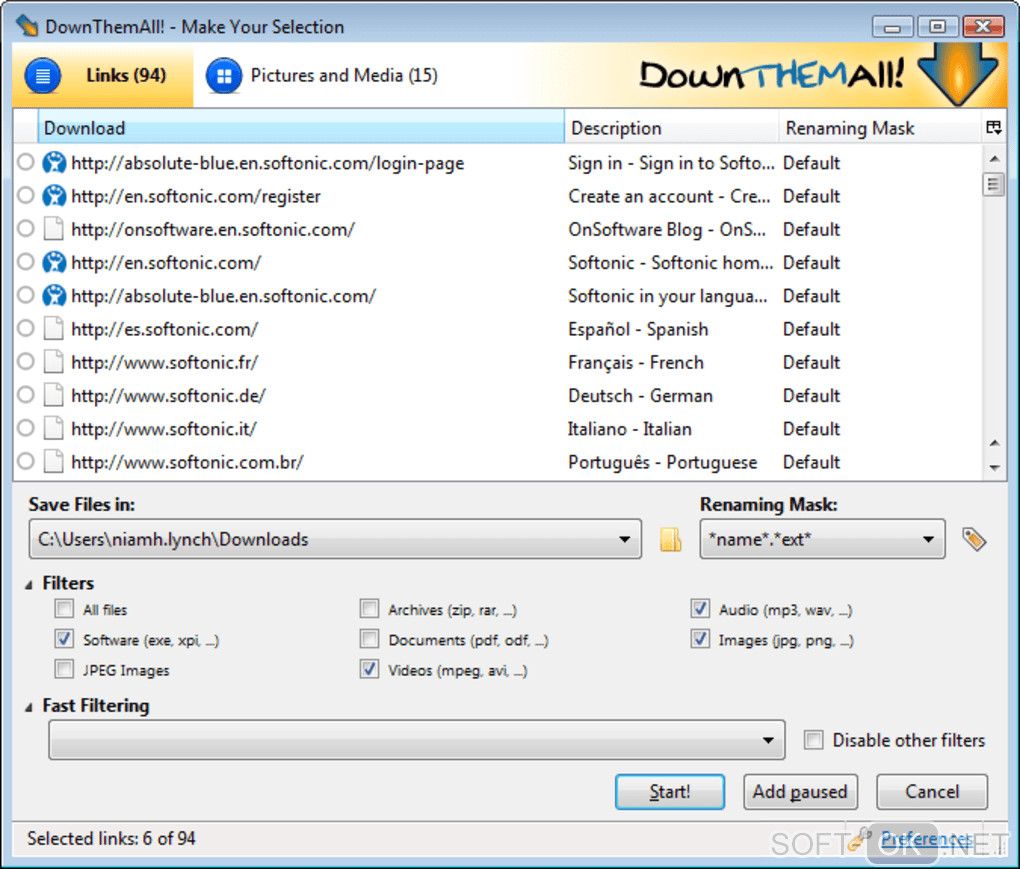Screen dimensions: 1020x869
Task: Uncheck the Images (jpg, png) filter
Action: click(700, 639)
